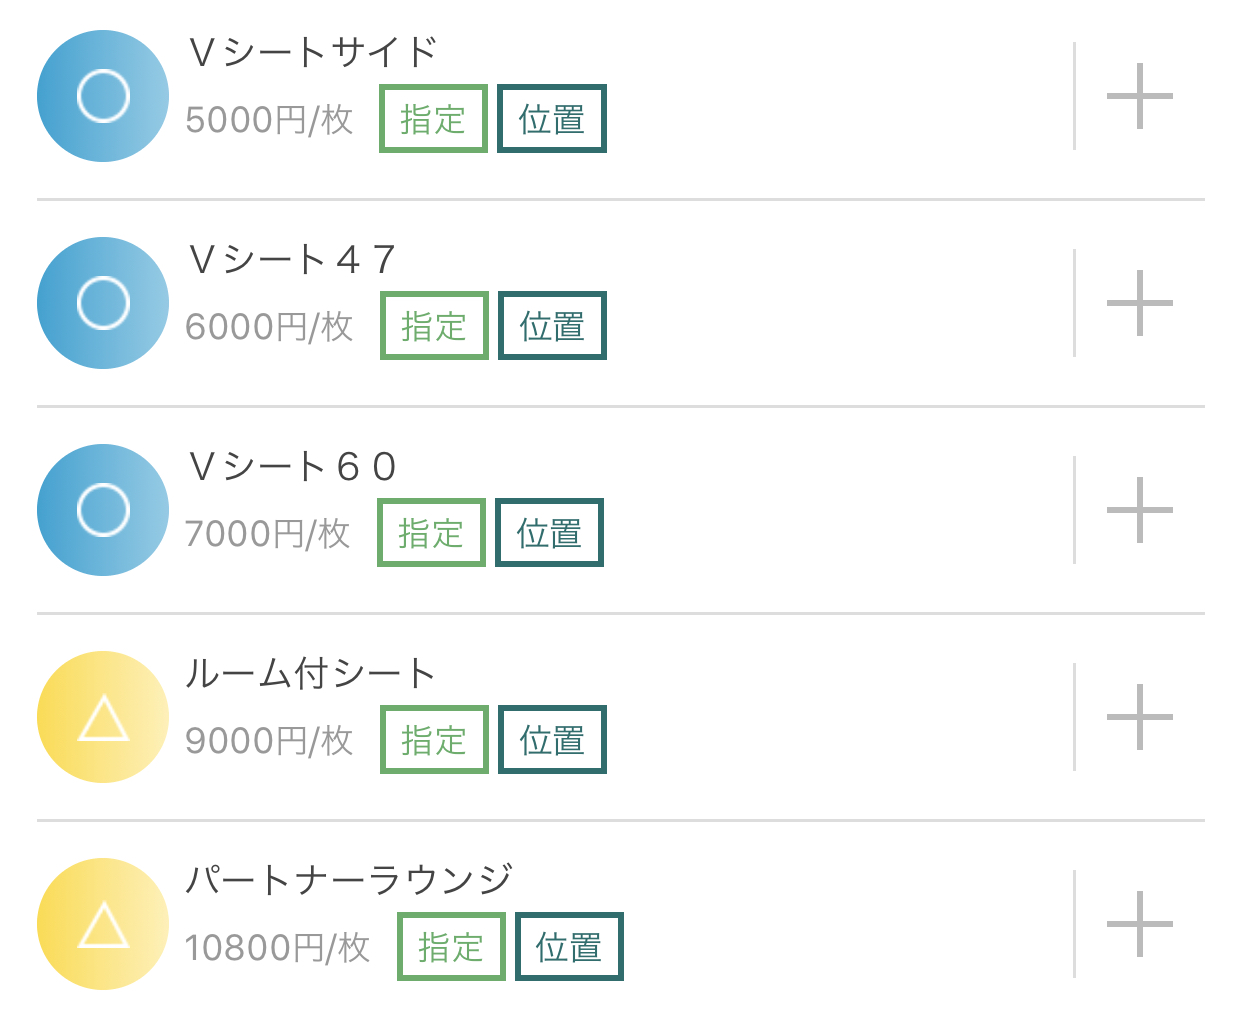The width and height of the screenshot is (1242, 1025).
Task: Open 位置 for Vシートサイド seat
Action: point(552,119)
